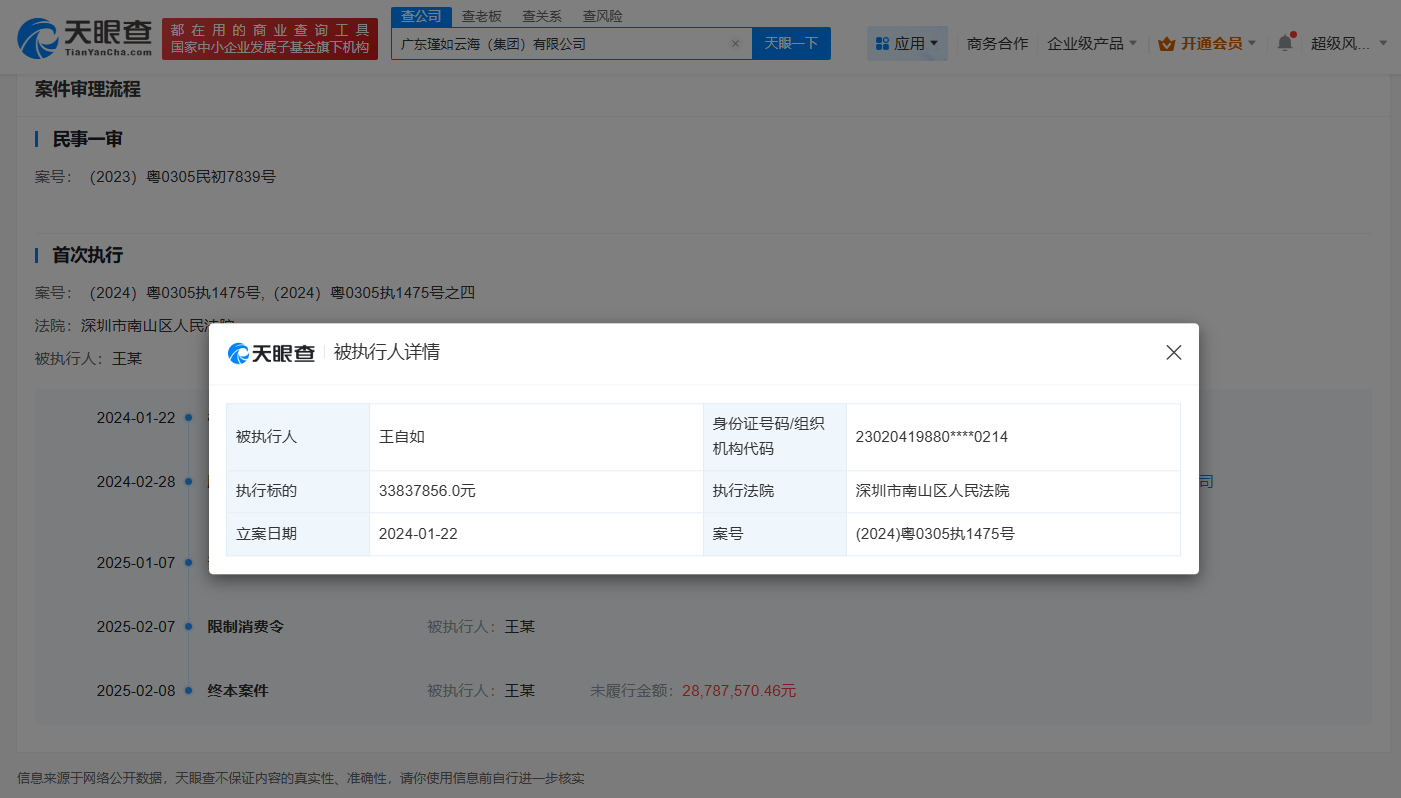1401x798 pixels.
Task: Click the crown icon beside 开通会员
Action: [1166, 44]
